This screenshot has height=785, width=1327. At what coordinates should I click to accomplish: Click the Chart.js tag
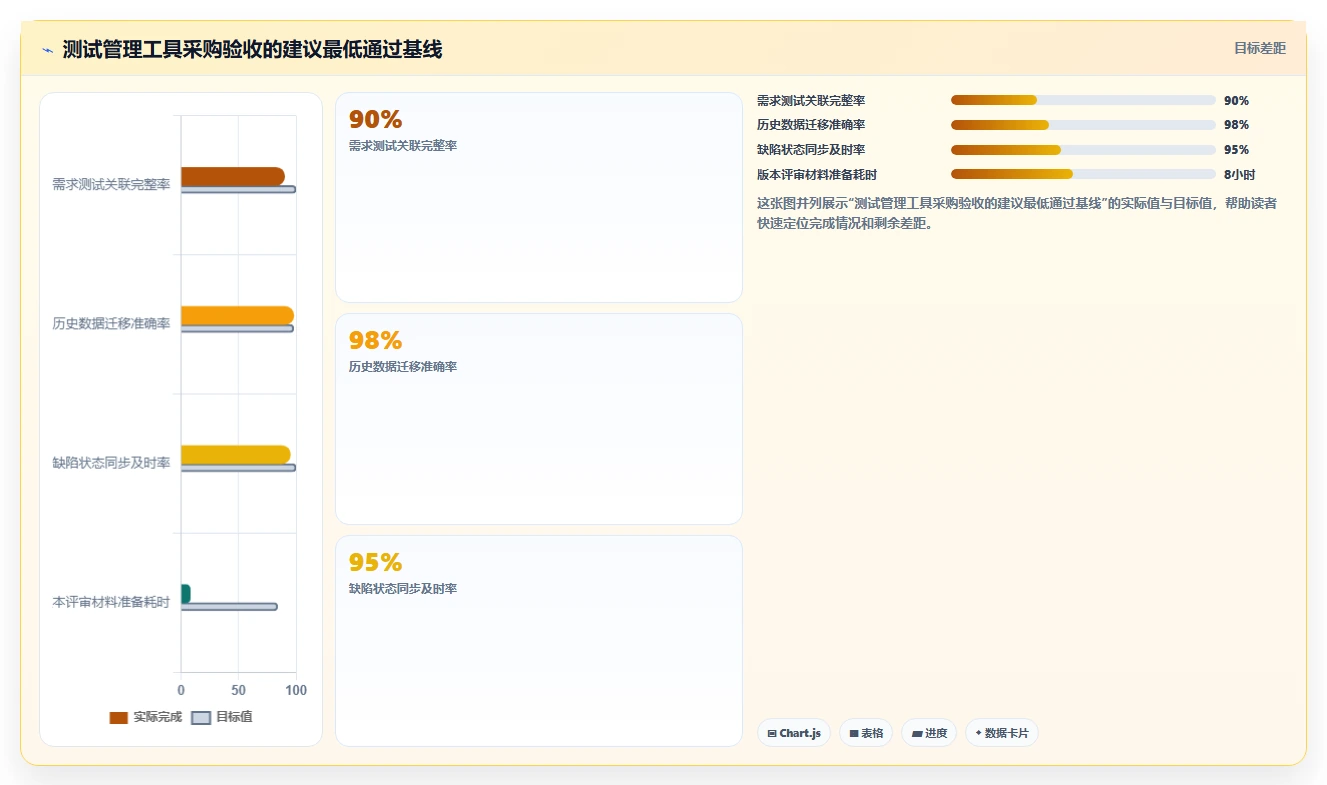[794, 733]
